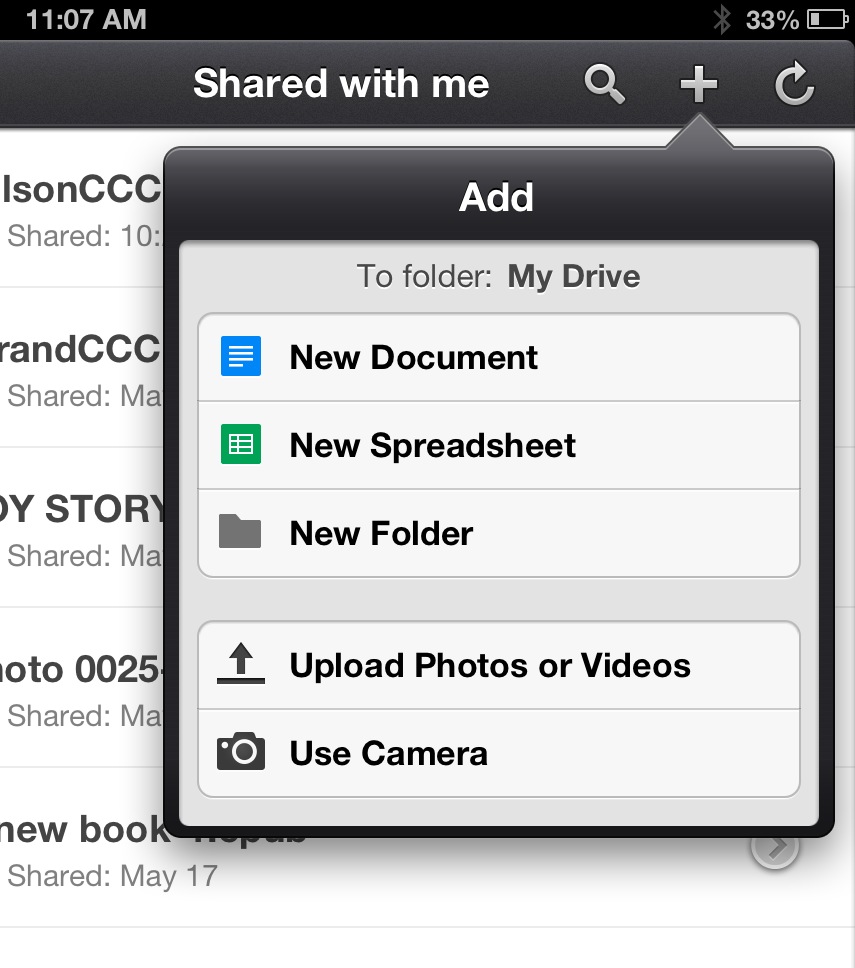Image resolution: width=855 pixels, height=968 pixels.
Task: Open the Y STORY shared item
Action: click(x=81, y=528)
